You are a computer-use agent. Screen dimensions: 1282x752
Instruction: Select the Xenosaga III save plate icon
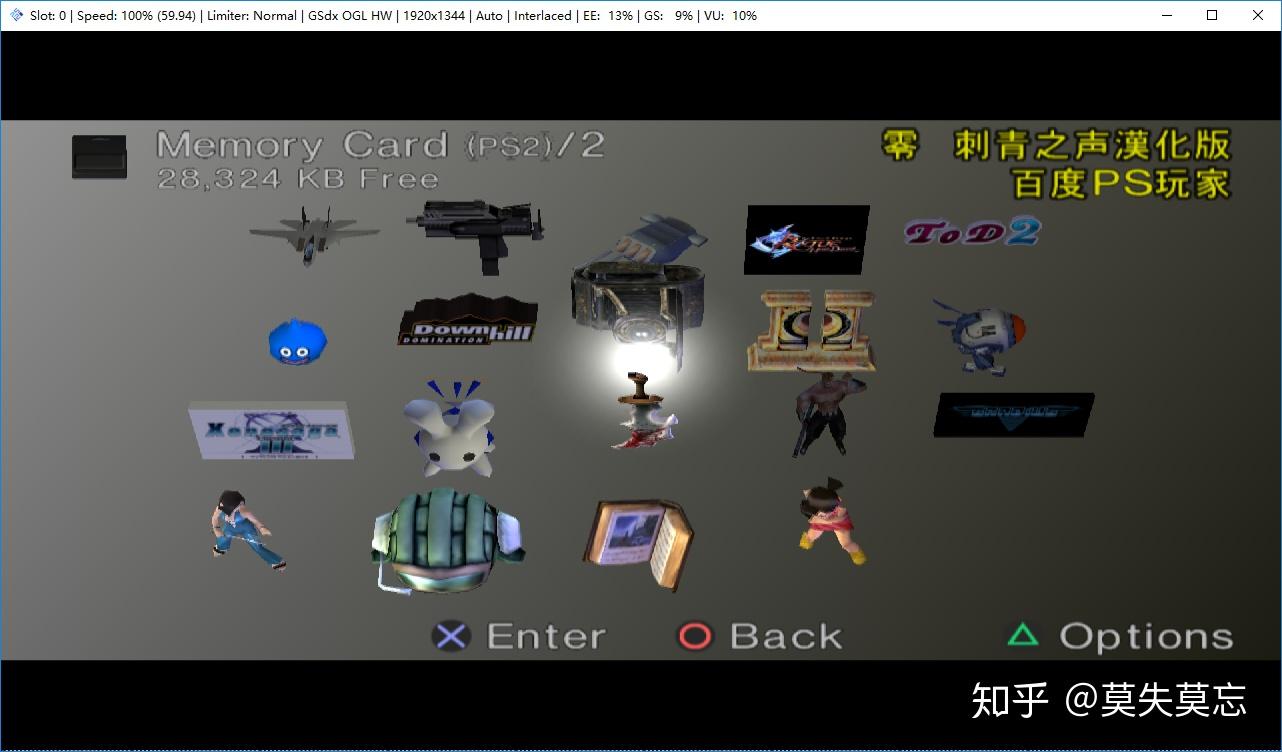click(x=270, y=431)
